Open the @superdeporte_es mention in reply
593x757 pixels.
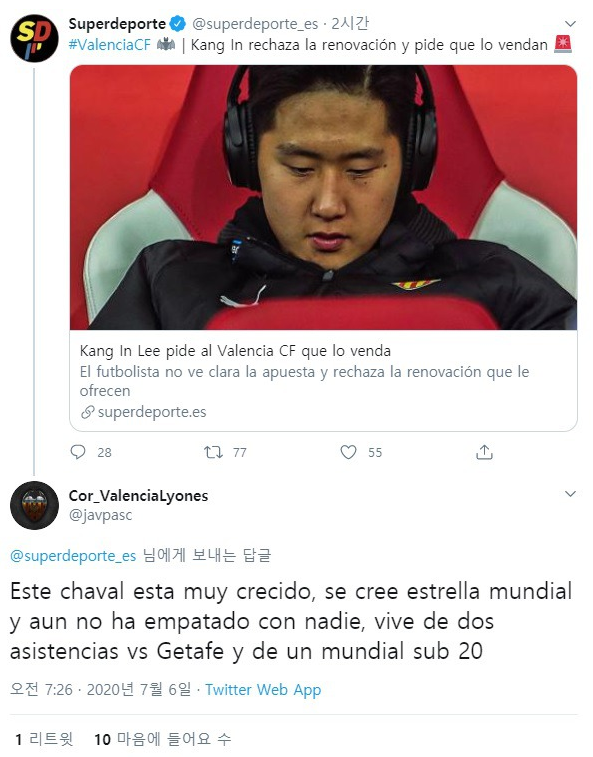73,556
